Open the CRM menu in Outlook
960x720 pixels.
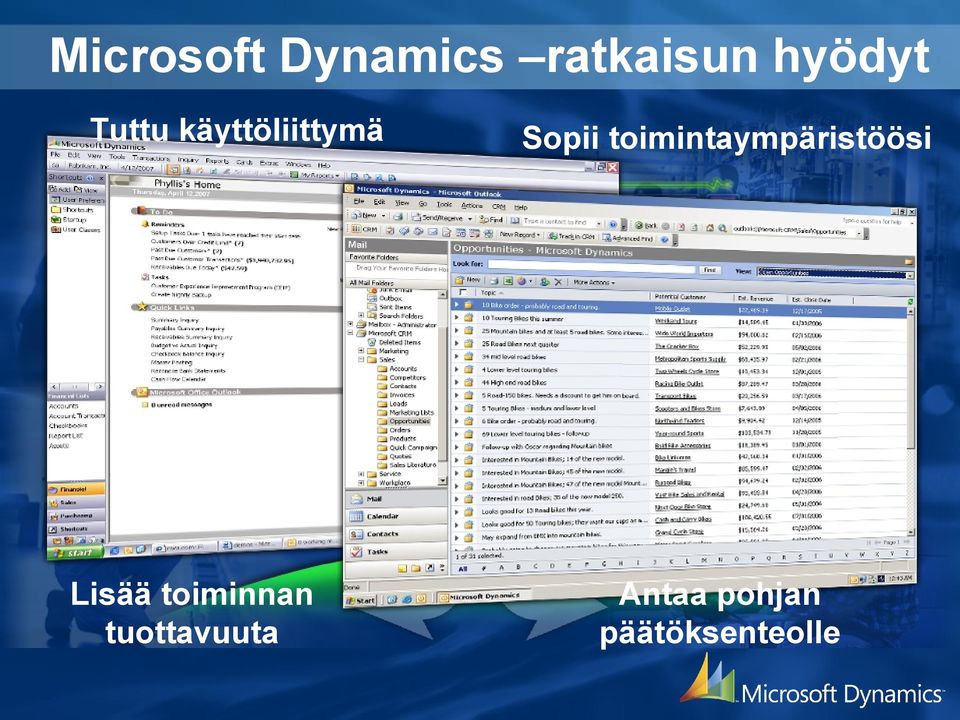499,206
